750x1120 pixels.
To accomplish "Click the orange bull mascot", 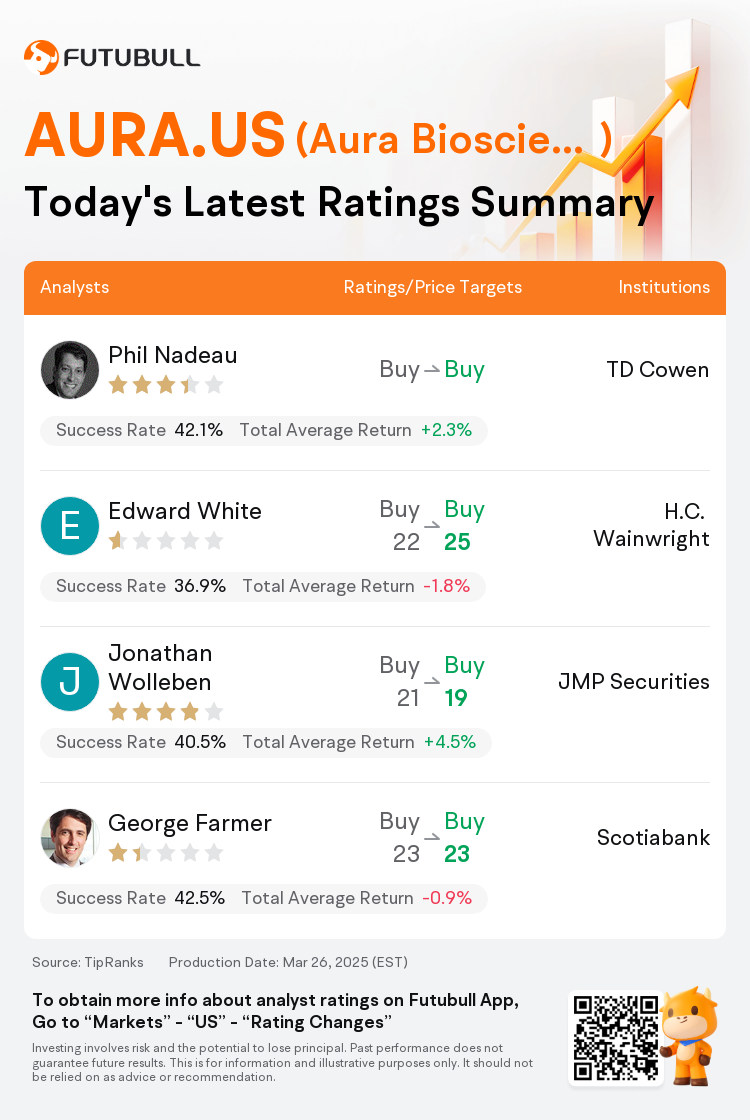I will (689, 1036).
